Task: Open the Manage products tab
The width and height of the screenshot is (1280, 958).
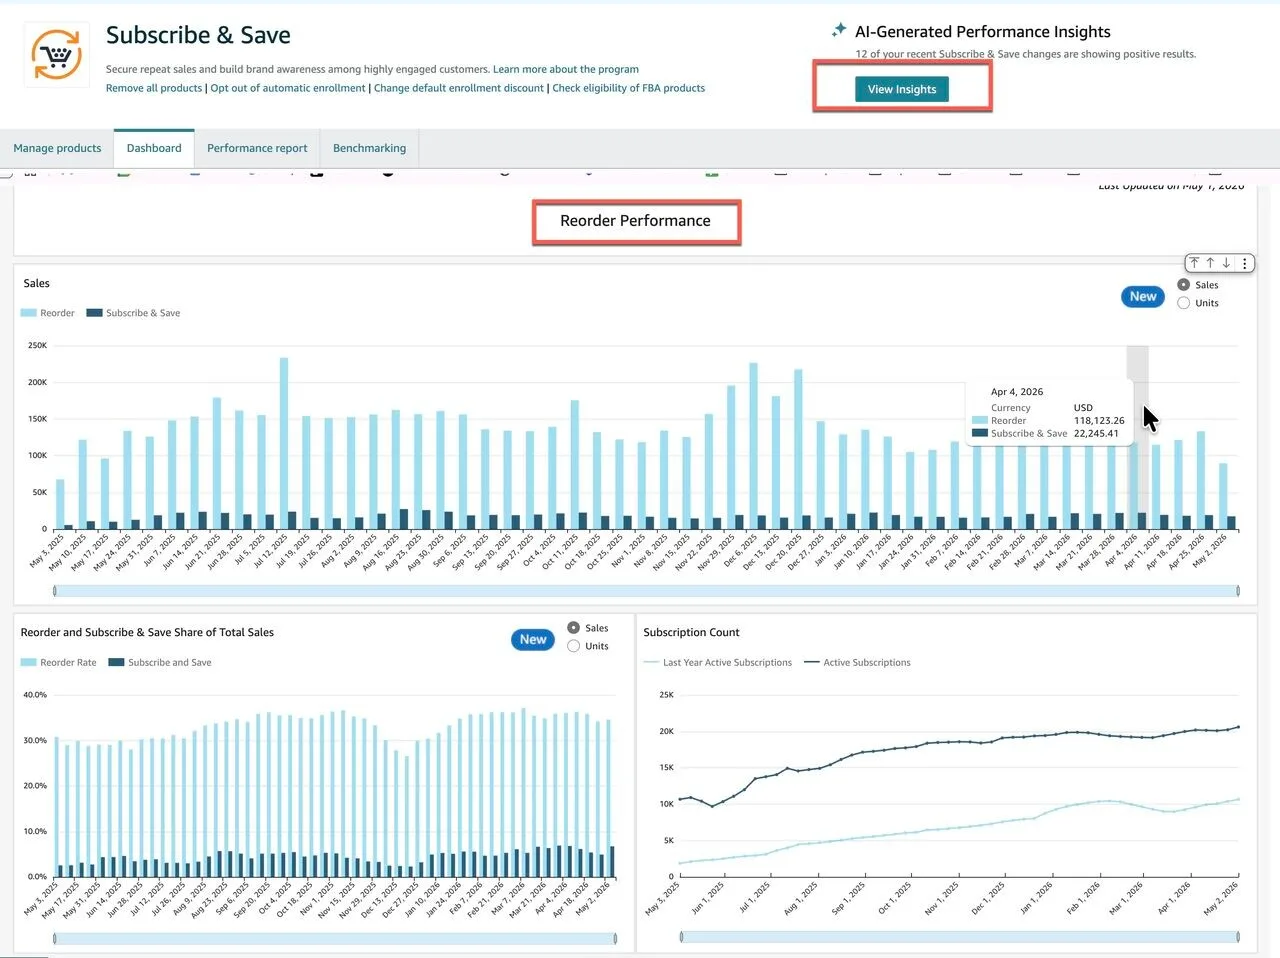Action: 57,148
